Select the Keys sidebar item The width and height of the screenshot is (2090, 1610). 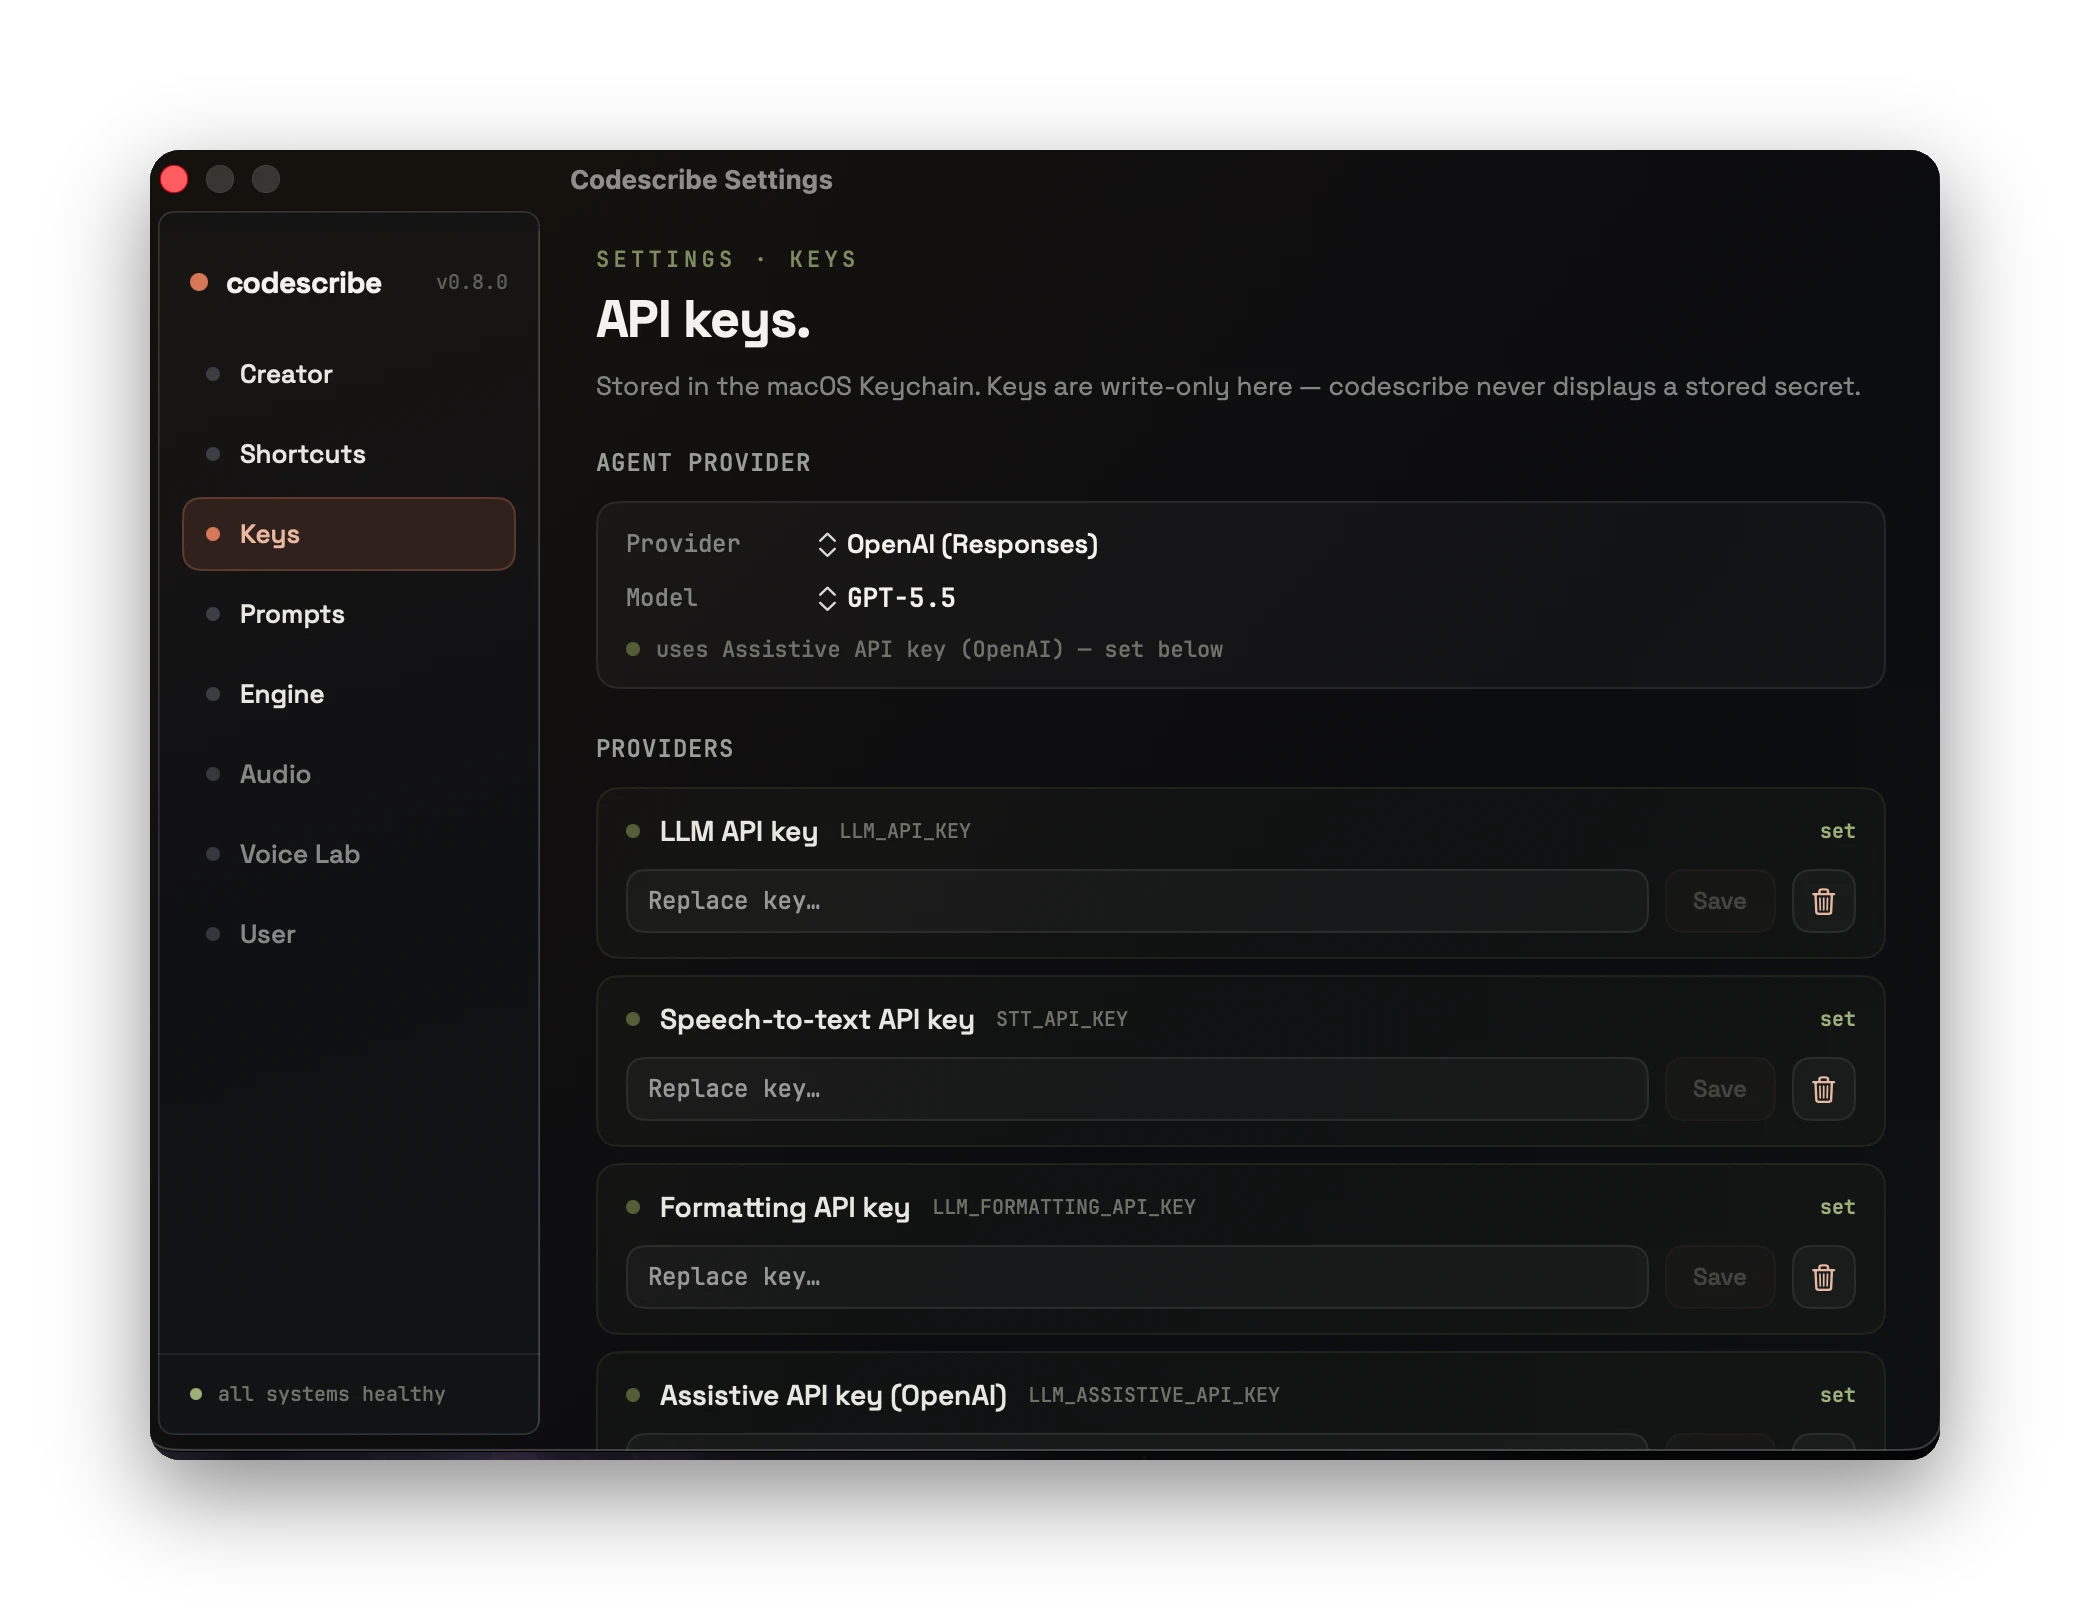point(349,534)
